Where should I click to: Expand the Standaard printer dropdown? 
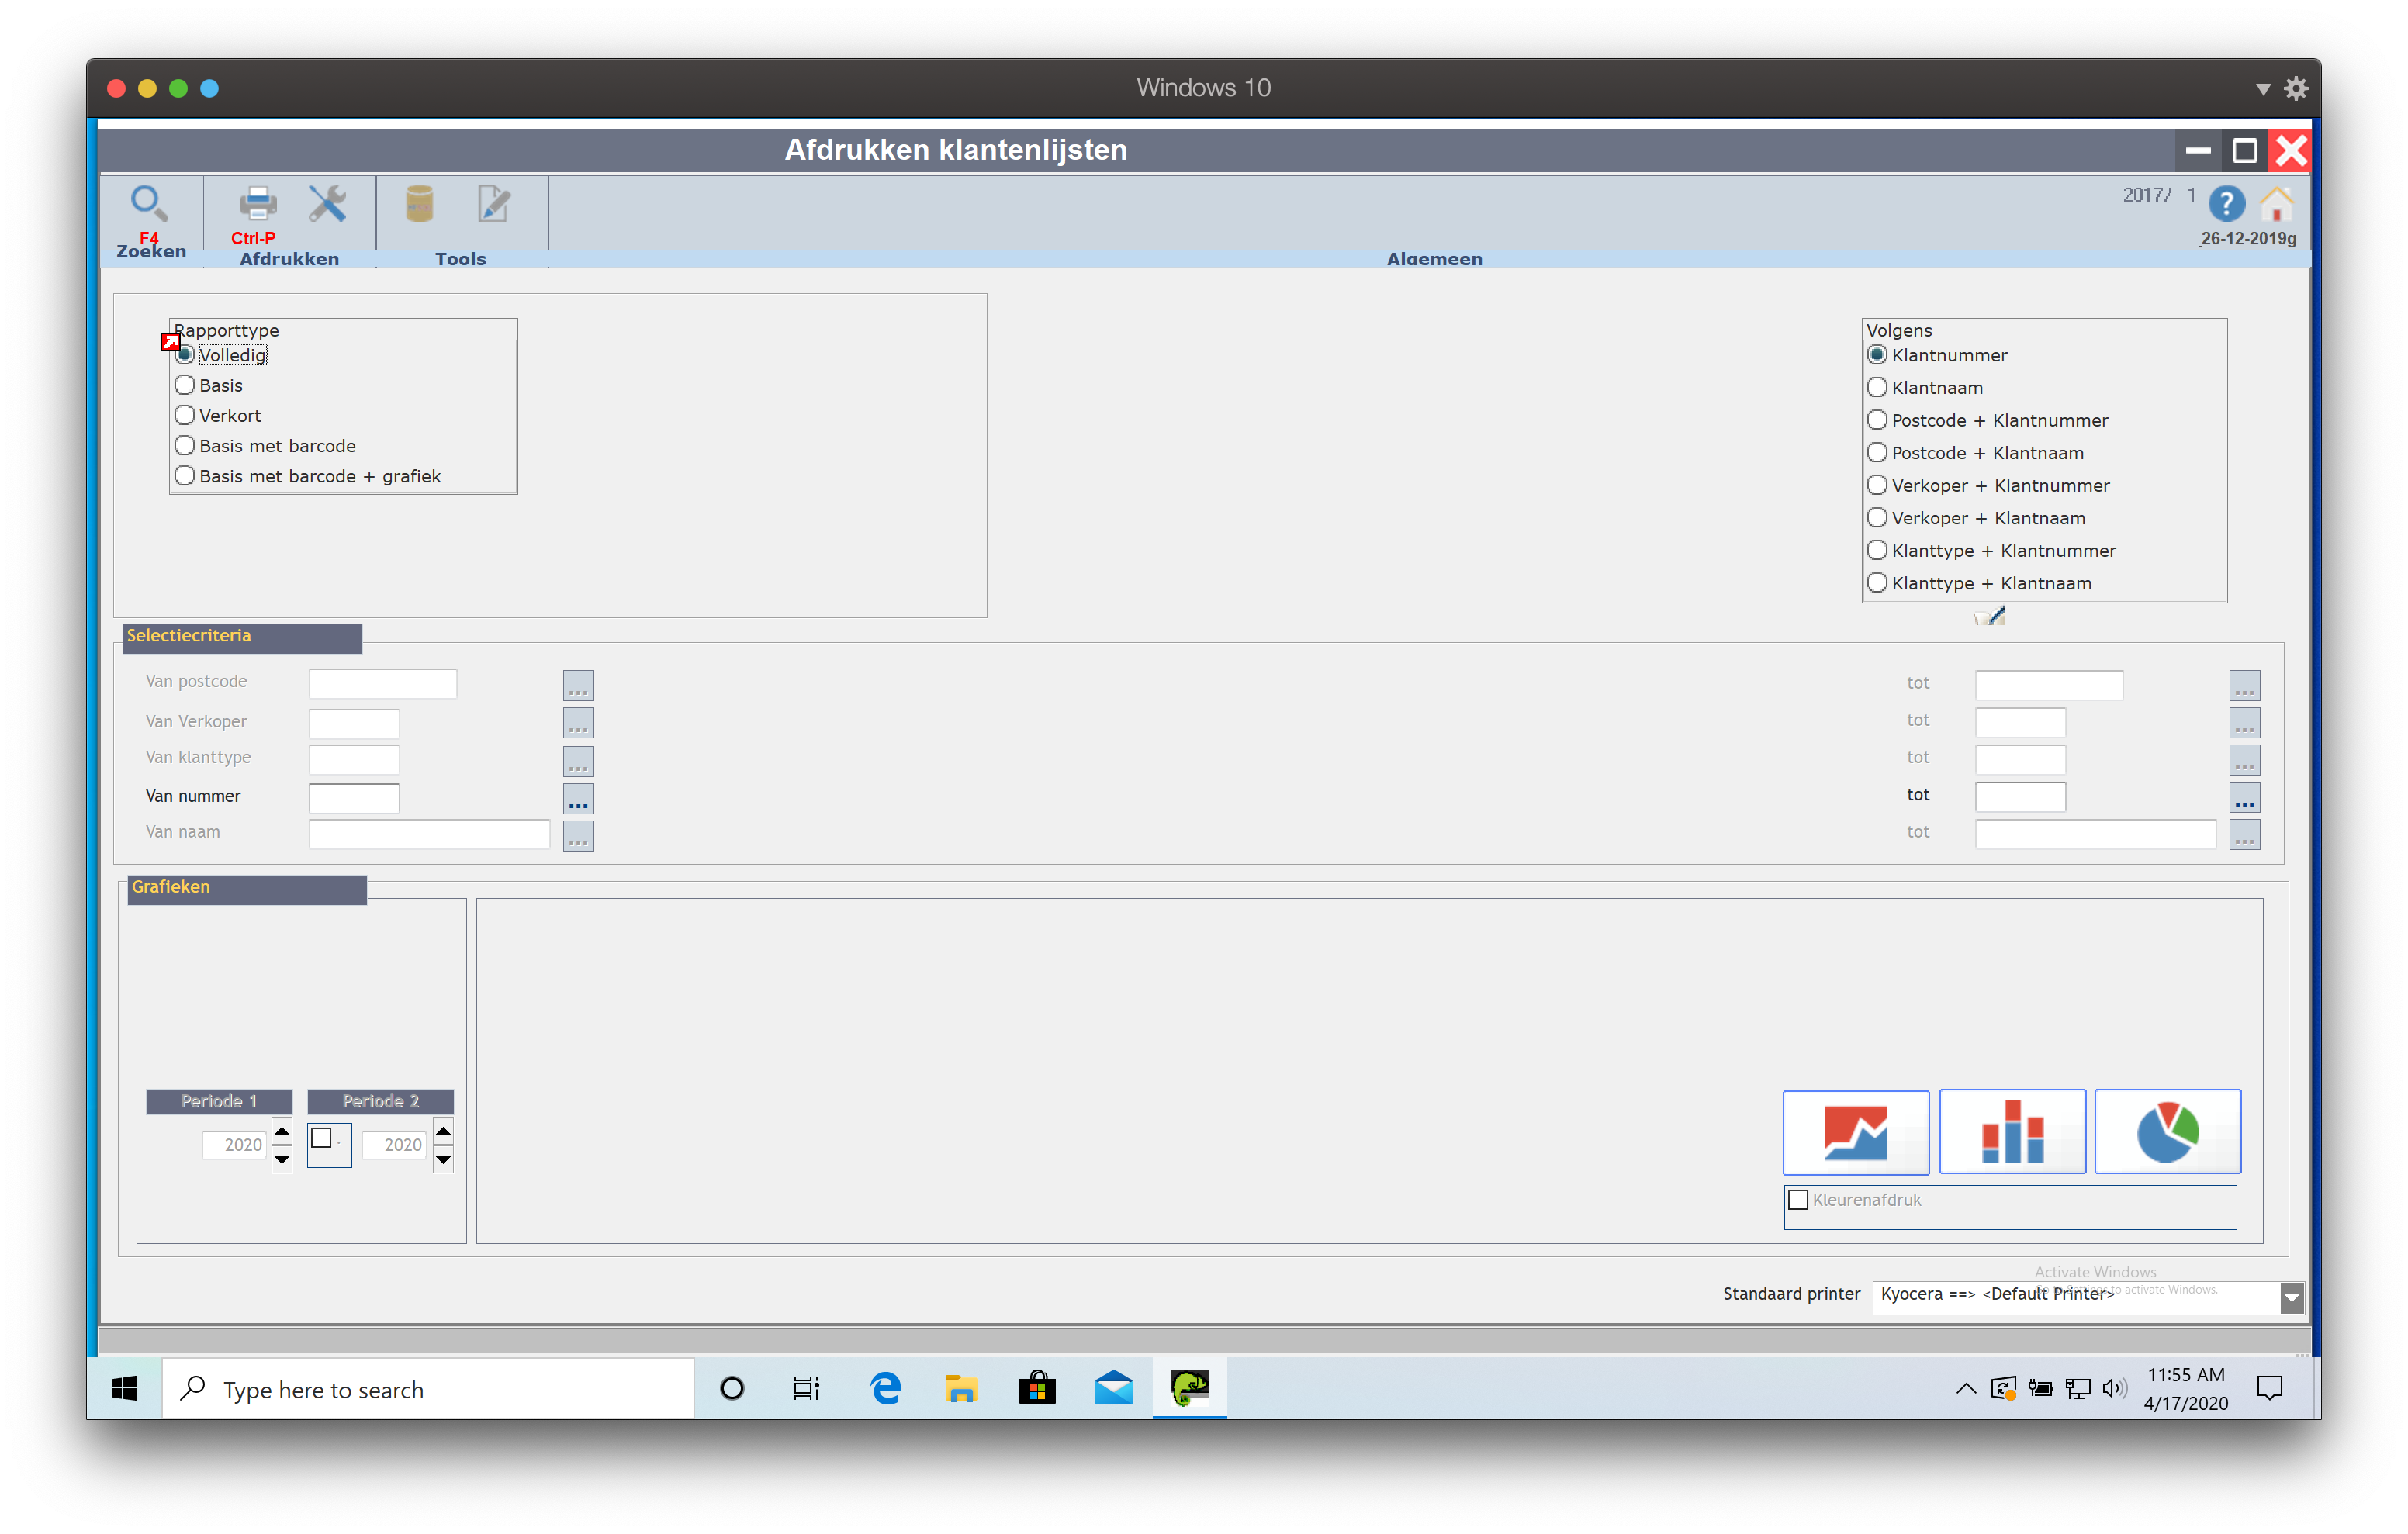point(2291,1297)
